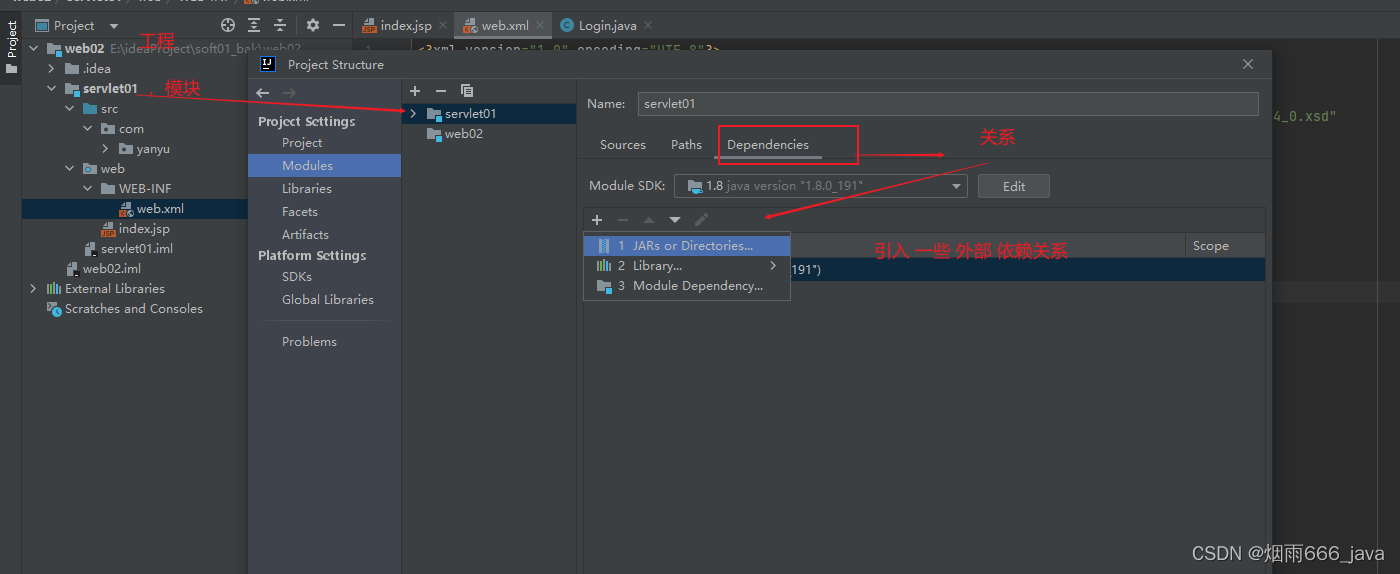Click the Collapse All icon in Project panel
This screenshot has width=1400, height=574.
point(280,25)
